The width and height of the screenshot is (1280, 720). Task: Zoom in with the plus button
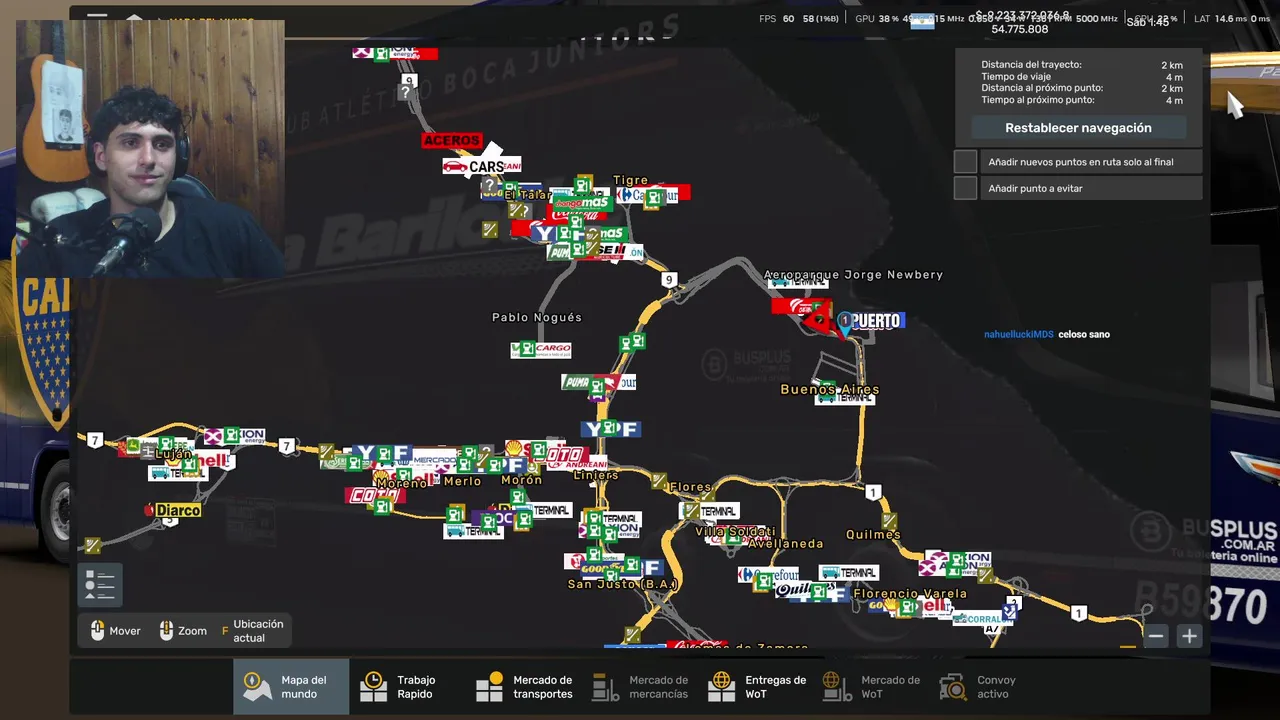click(1189, 636)
